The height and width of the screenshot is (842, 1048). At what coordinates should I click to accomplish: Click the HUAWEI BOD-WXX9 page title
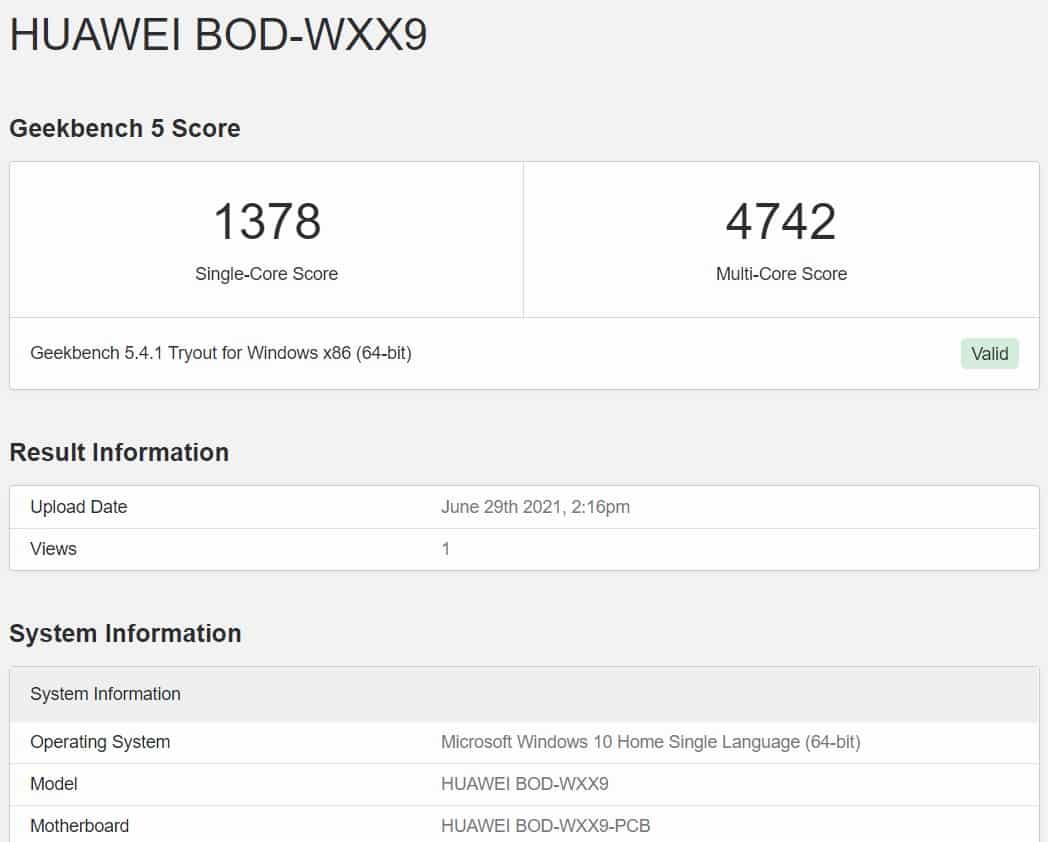[x=218, y=35]
